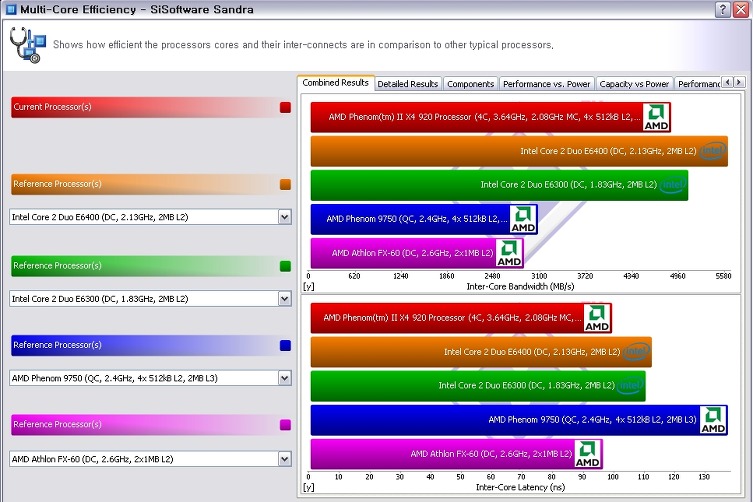The height and width of the screenshot is (502, 753).
Task: Open the Performance vs. Power tab
Action: tap(547, 84)
